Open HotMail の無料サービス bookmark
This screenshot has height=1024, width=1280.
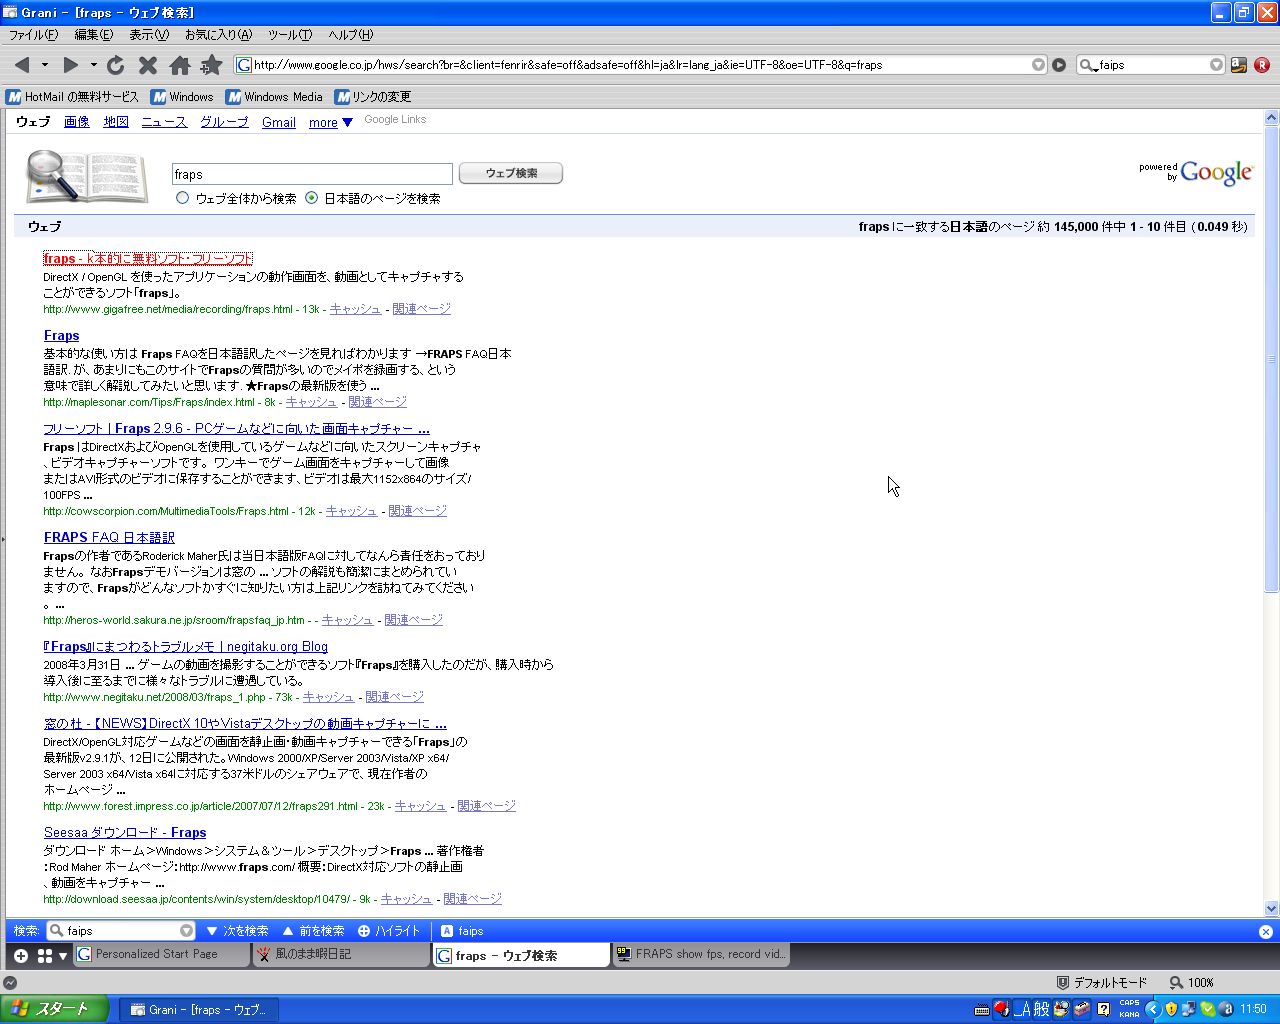point(72,97)
